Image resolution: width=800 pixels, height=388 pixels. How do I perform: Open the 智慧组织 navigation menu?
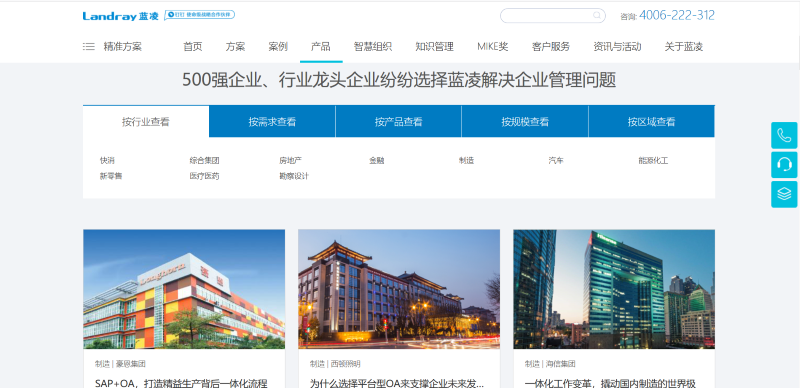tap(372, 46)
